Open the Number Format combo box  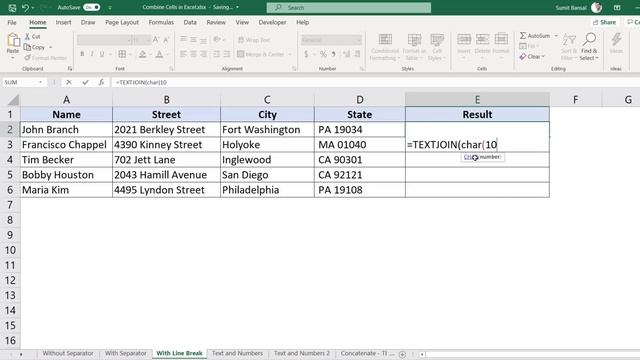point(331,40)
